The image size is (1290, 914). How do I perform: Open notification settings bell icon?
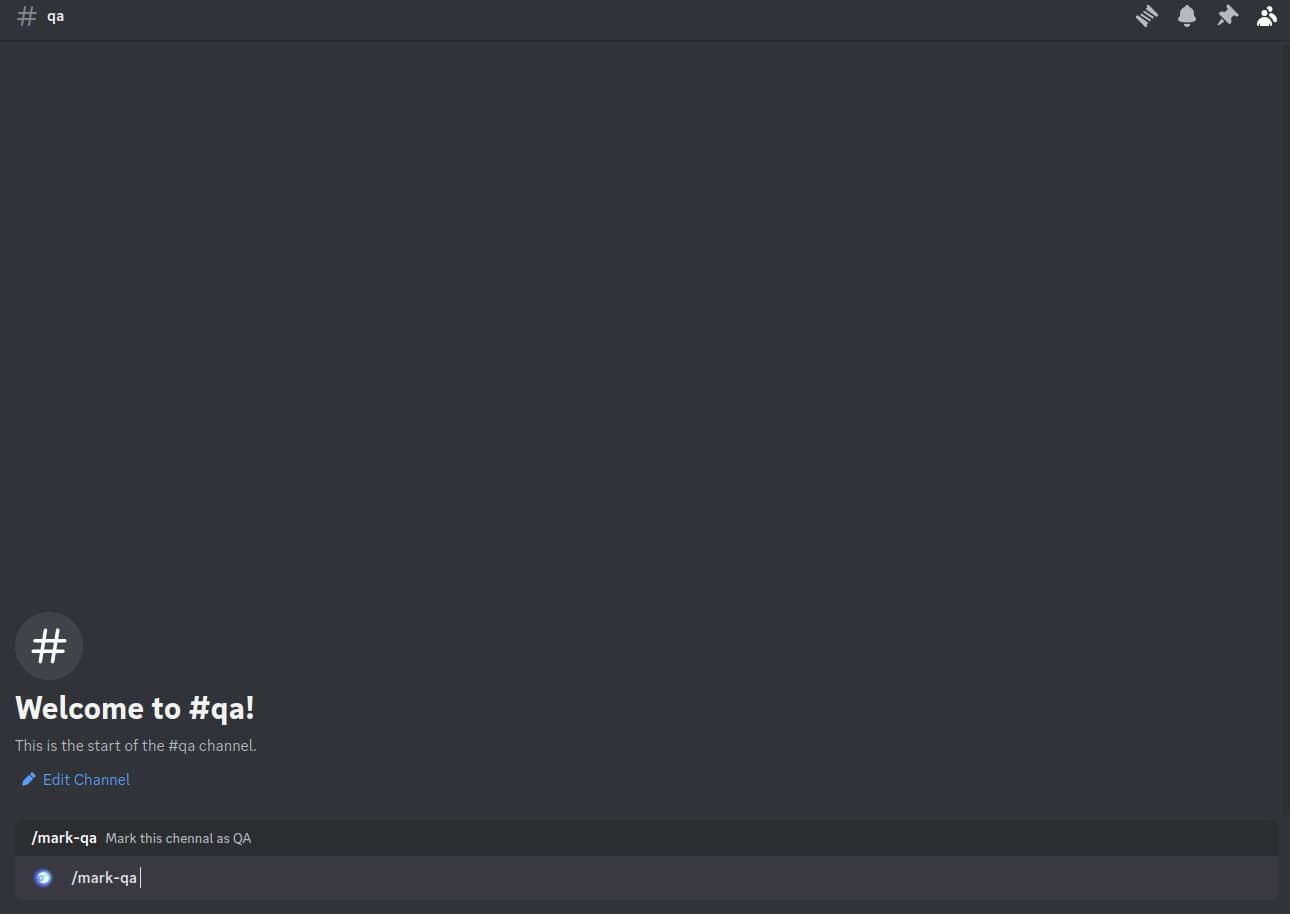[1187, 16]
